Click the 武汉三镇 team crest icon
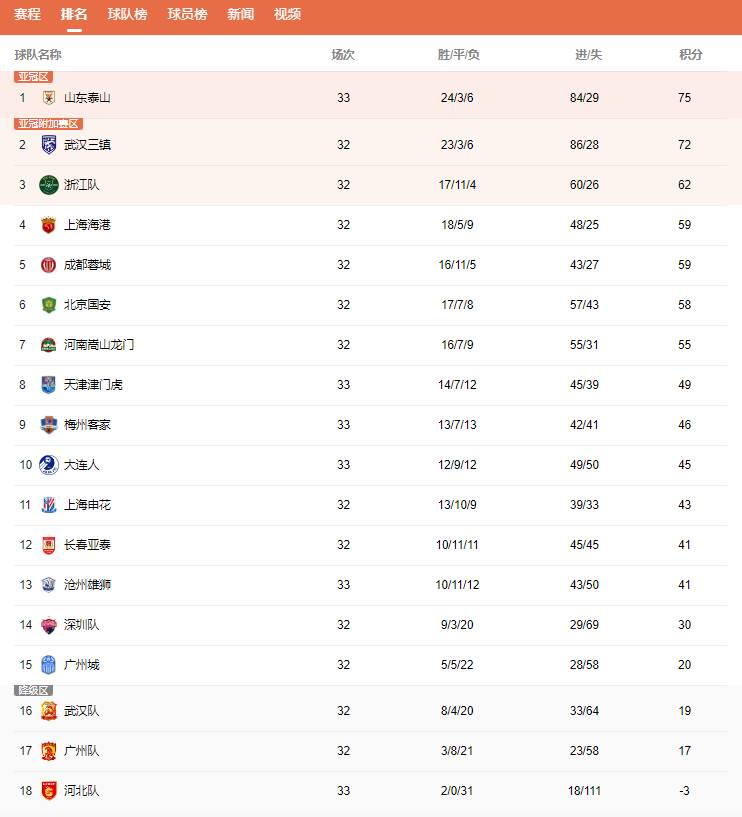Image resolution: width=742 pixels, height=817 pixels. [48, 144]
